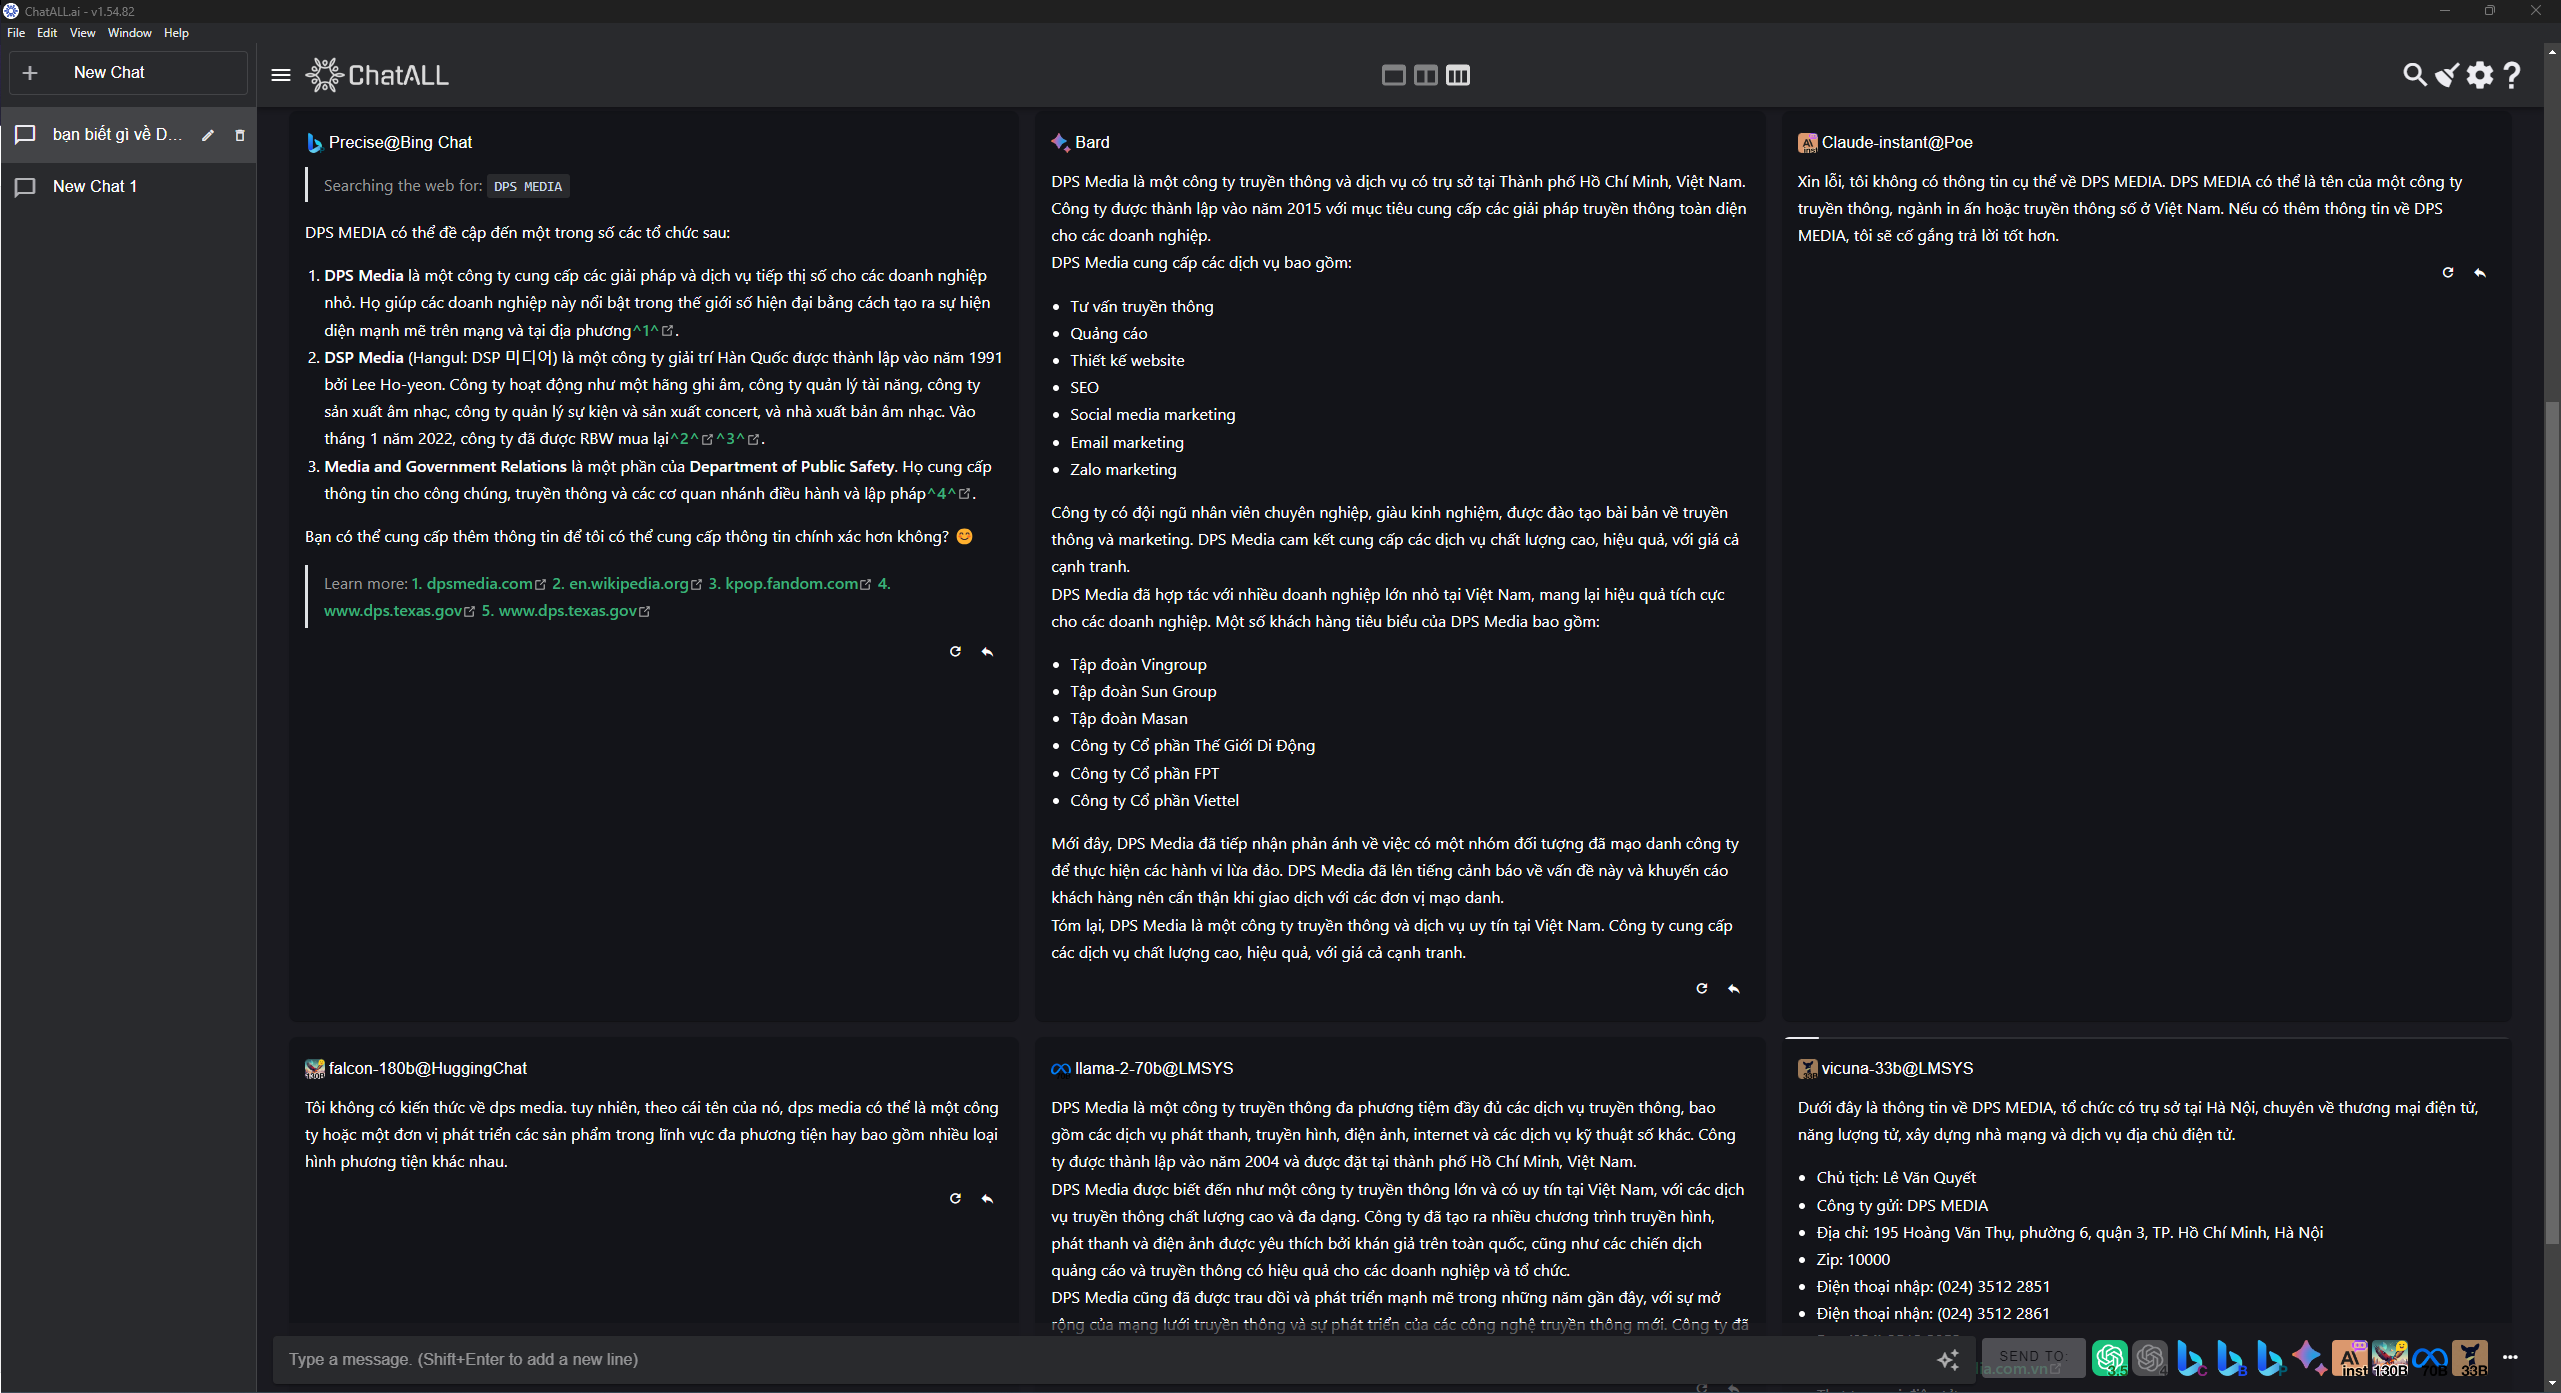
Task: Toggle the grayed GPT-4 bot icon
Action: (2149, 1358)
